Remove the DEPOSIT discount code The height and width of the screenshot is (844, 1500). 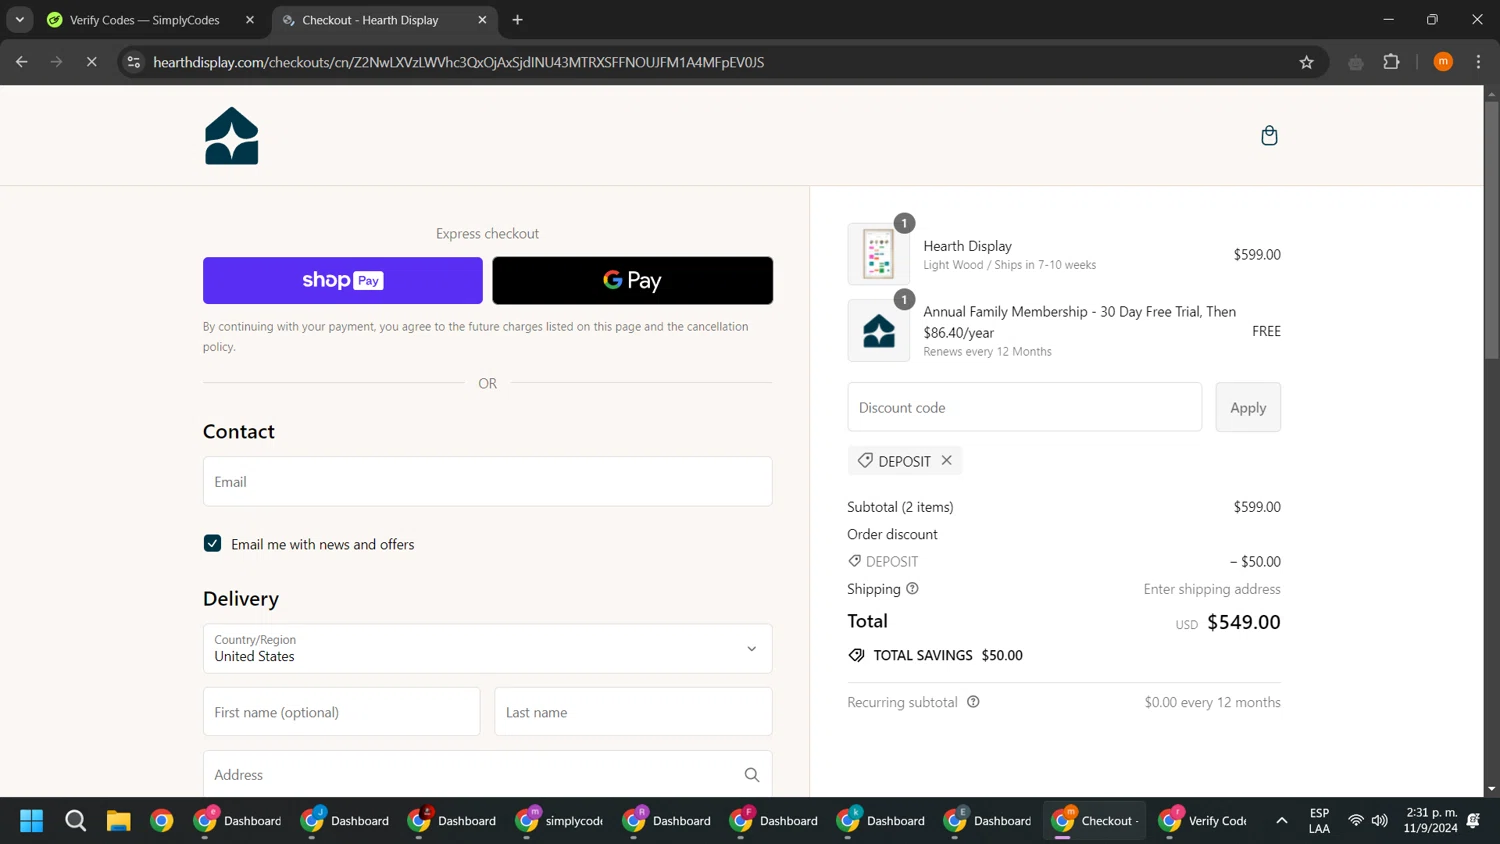946,460
